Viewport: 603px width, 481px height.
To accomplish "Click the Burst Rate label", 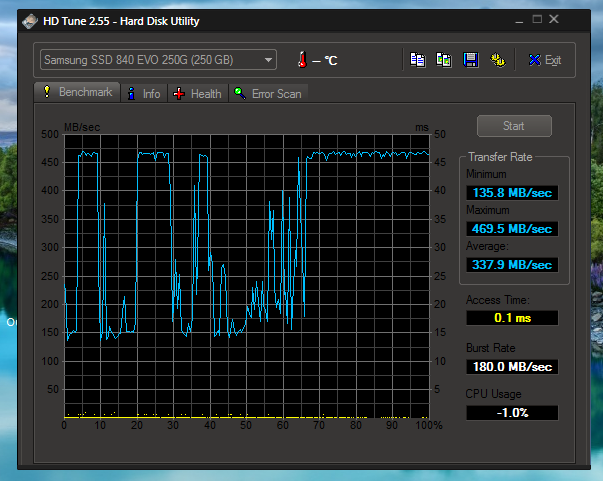I will [x=490, y=348].
